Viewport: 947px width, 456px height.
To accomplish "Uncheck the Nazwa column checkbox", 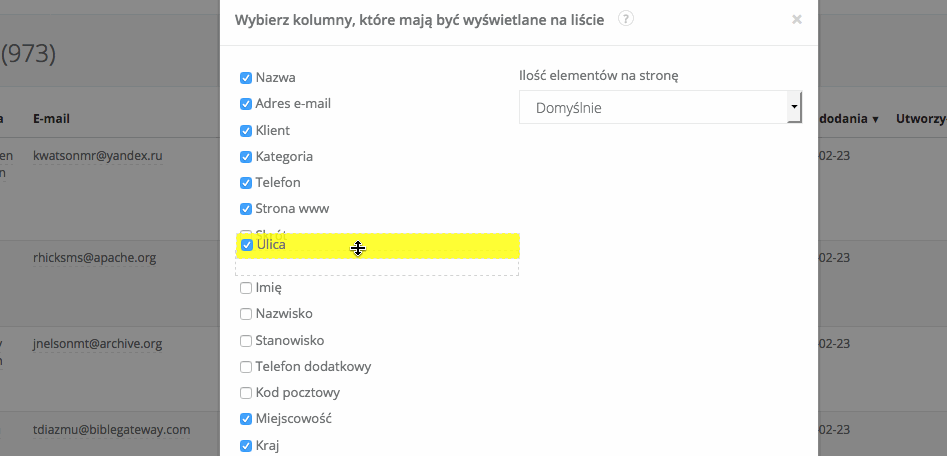I will [246, 77].
